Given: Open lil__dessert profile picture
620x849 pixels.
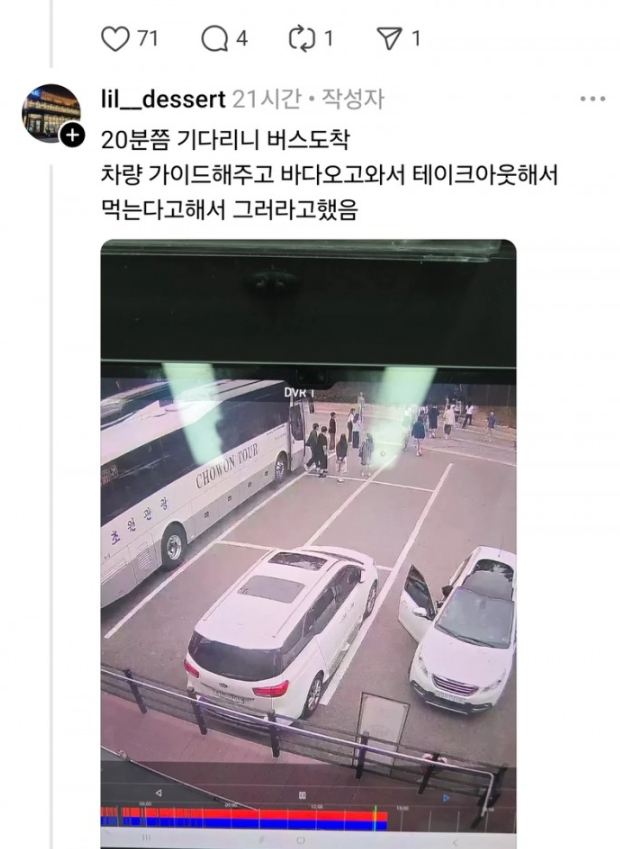Looking at the screenshot, I should point(51,113).
